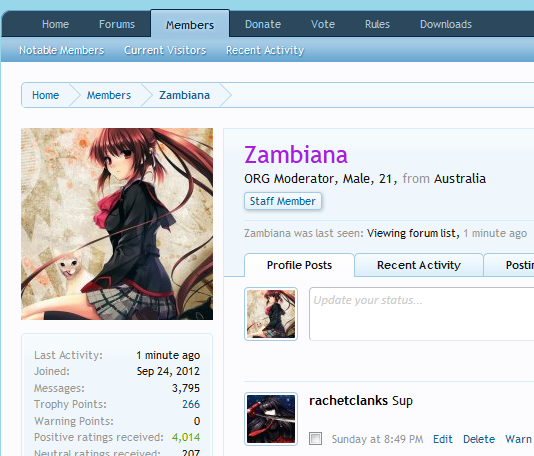Tick checkbox next to rachetclanks' post
Viewport: 534px width, 456px height.
tap(315, 439)
